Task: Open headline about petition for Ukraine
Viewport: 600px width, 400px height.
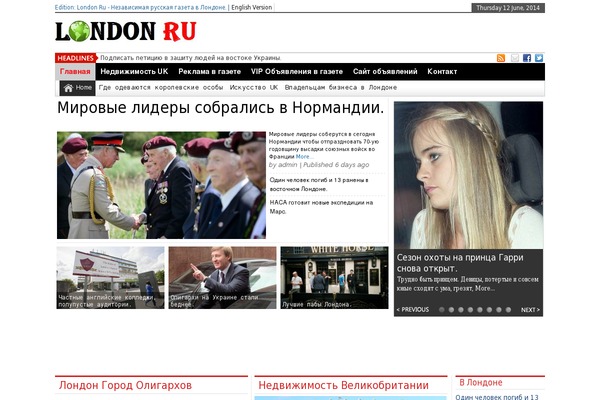Action: tap(191, 58)
